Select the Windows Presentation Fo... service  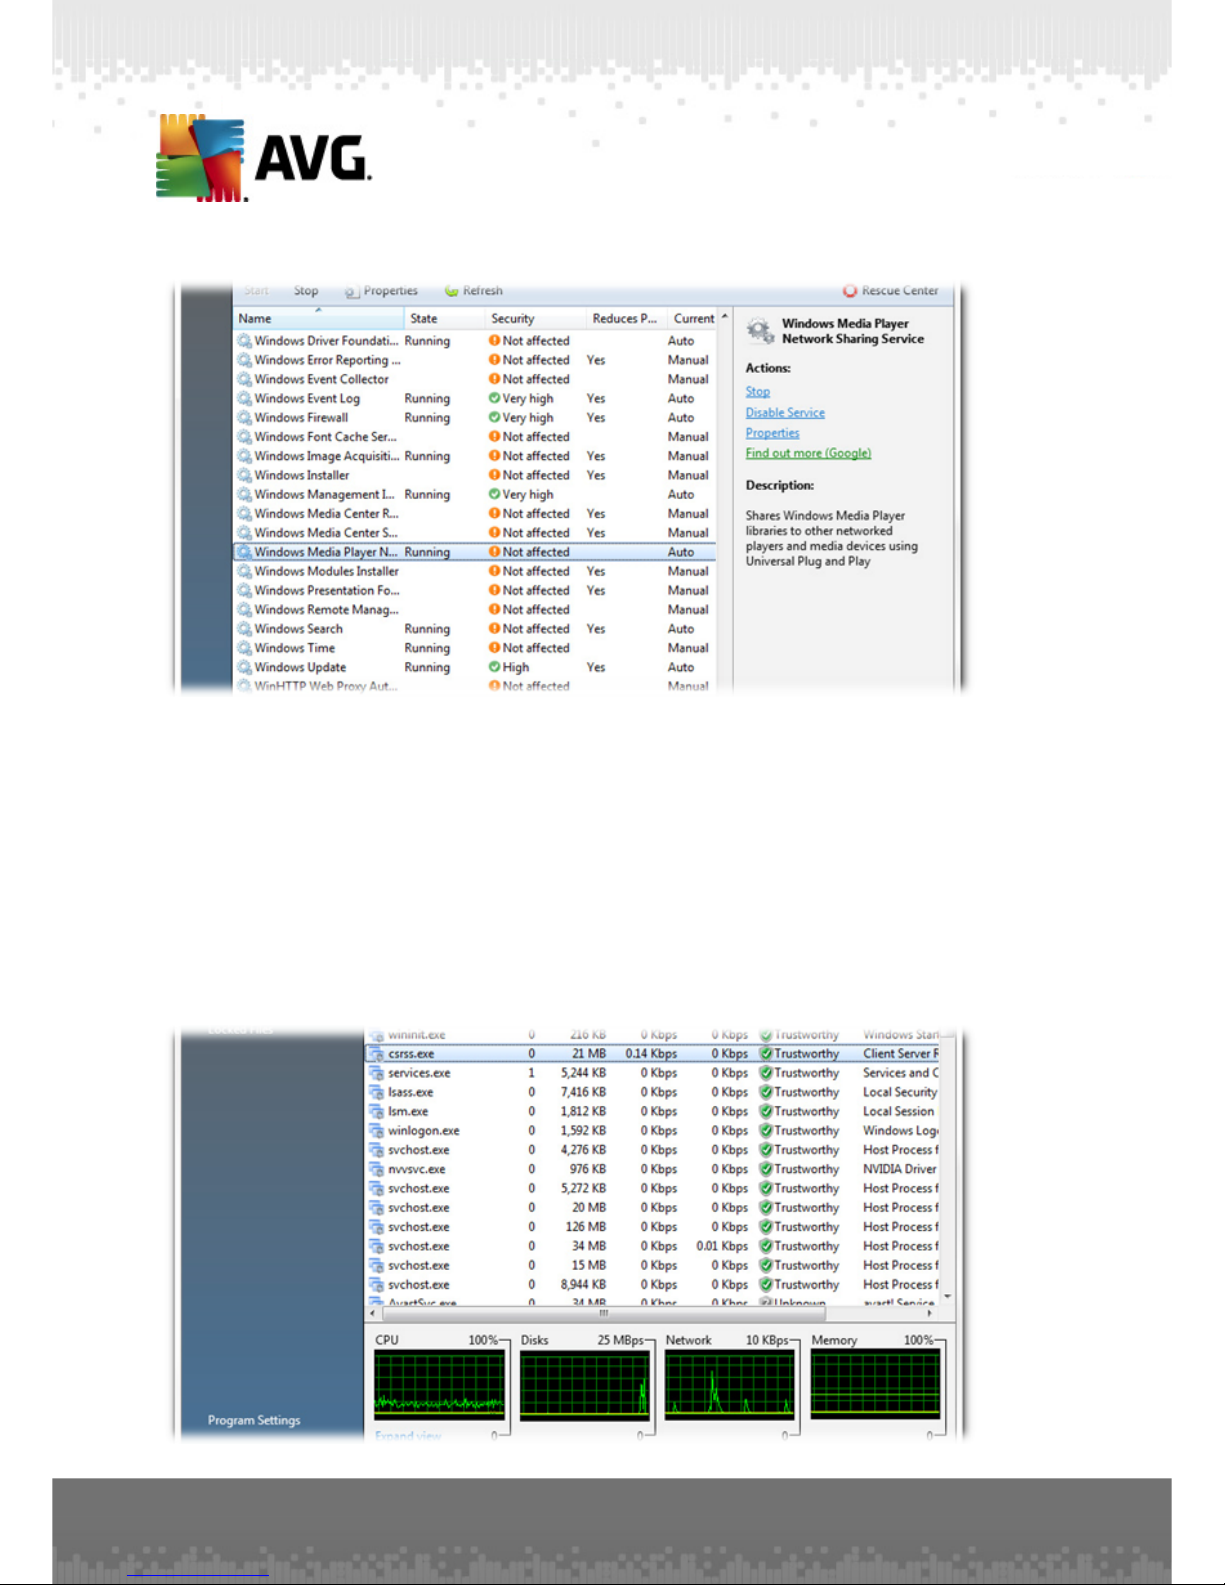[475, 590]
